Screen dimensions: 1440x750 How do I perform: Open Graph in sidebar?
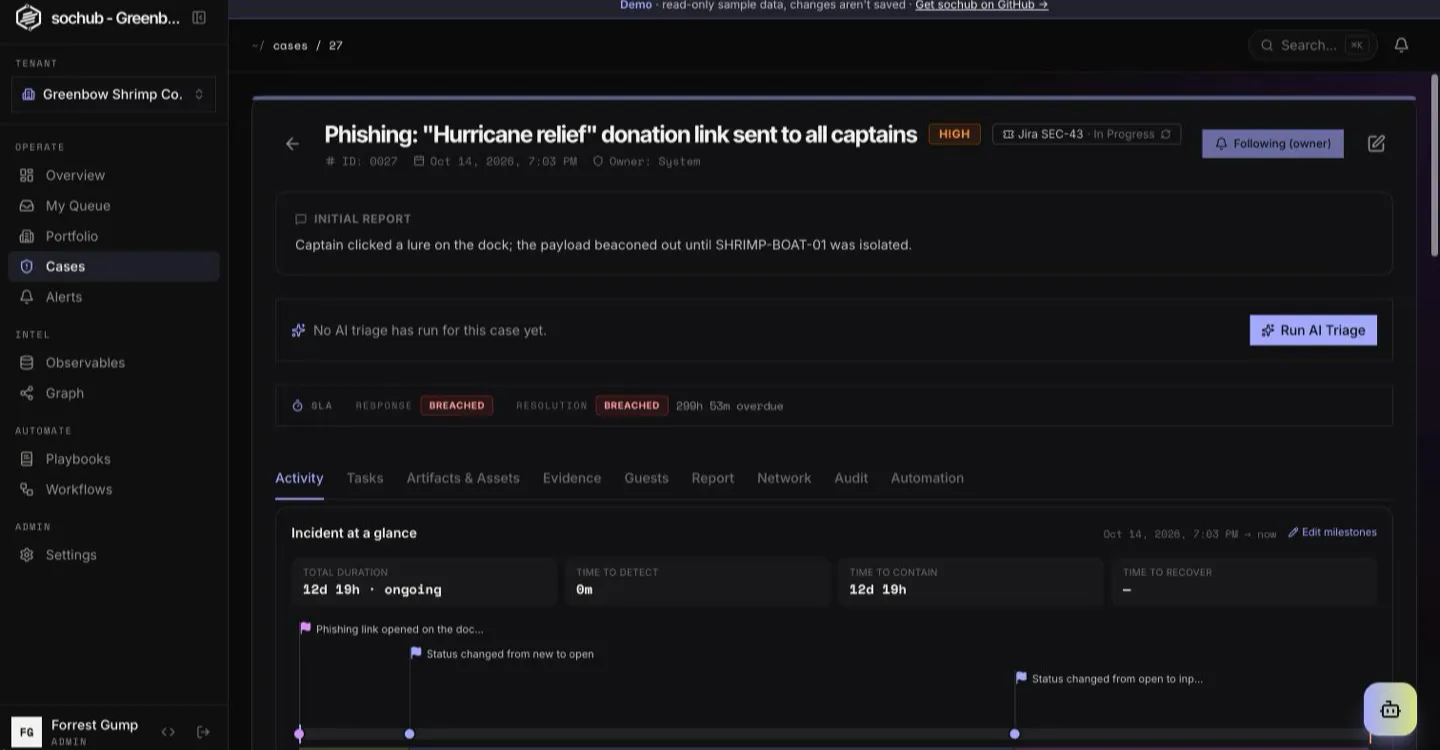pyautogui.click(x=114, y=393)
